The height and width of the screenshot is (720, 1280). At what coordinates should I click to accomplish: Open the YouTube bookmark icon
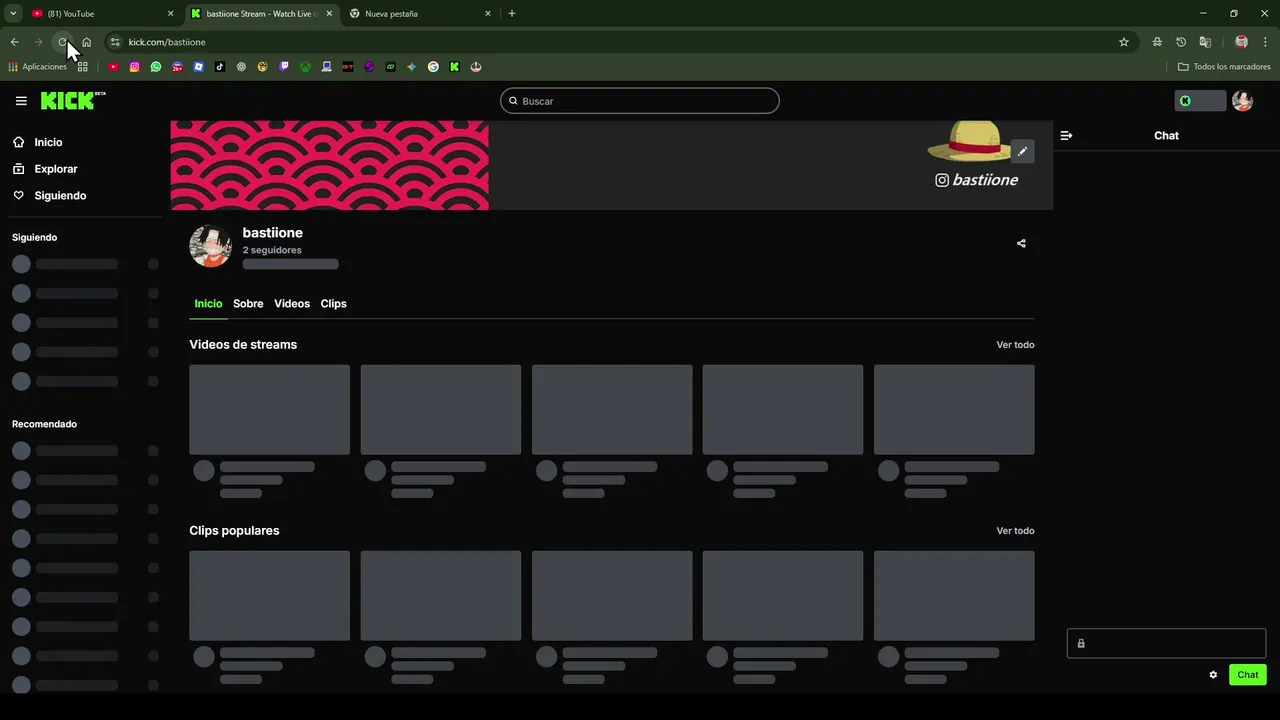(x=113, y=67)
